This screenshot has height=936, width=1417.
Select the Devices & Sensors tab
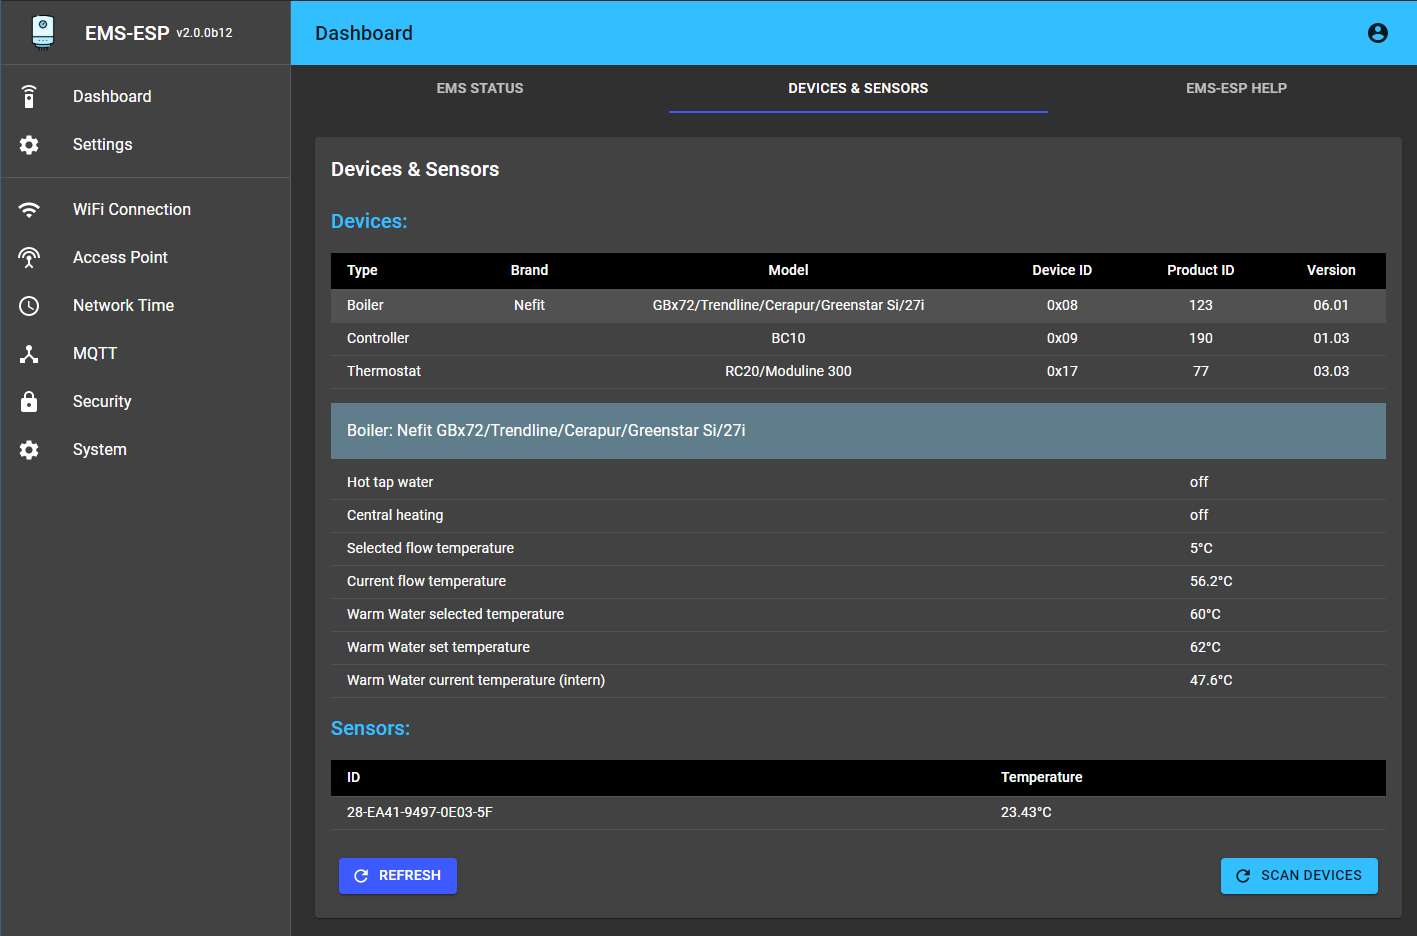857,88
